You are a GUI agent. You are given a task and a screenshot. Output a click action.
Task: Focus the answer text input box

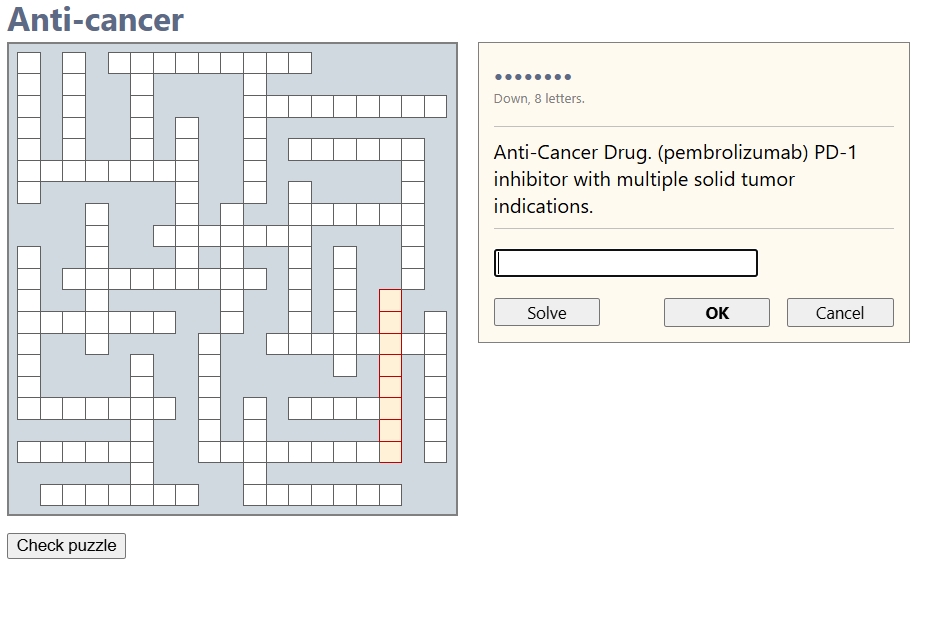pos(626,263)
